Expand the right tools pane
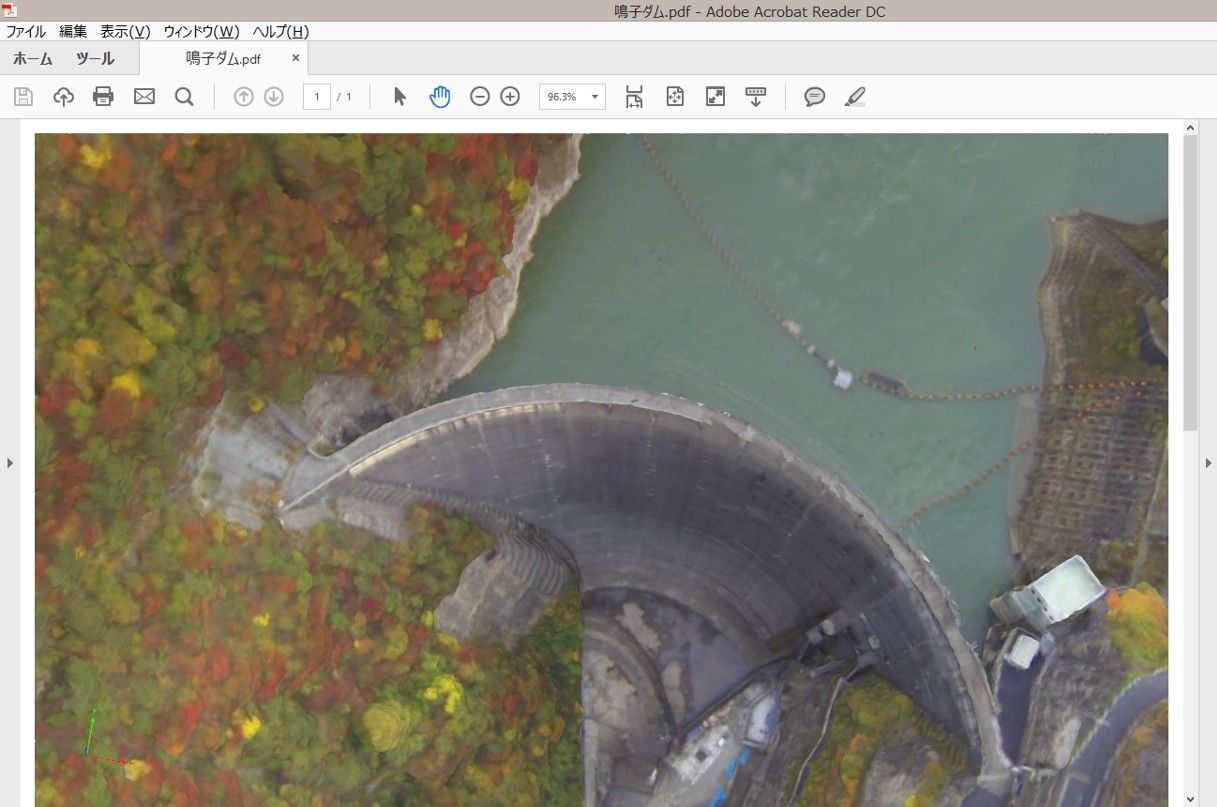The height and width of the screenshot is (807, 1217). click(1207, 463)
